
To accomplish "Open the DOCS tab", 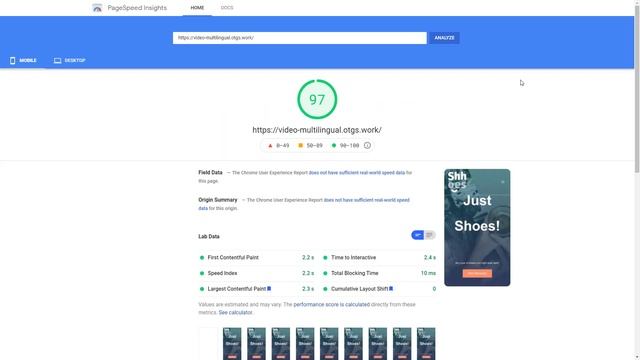I will point(227,8).
